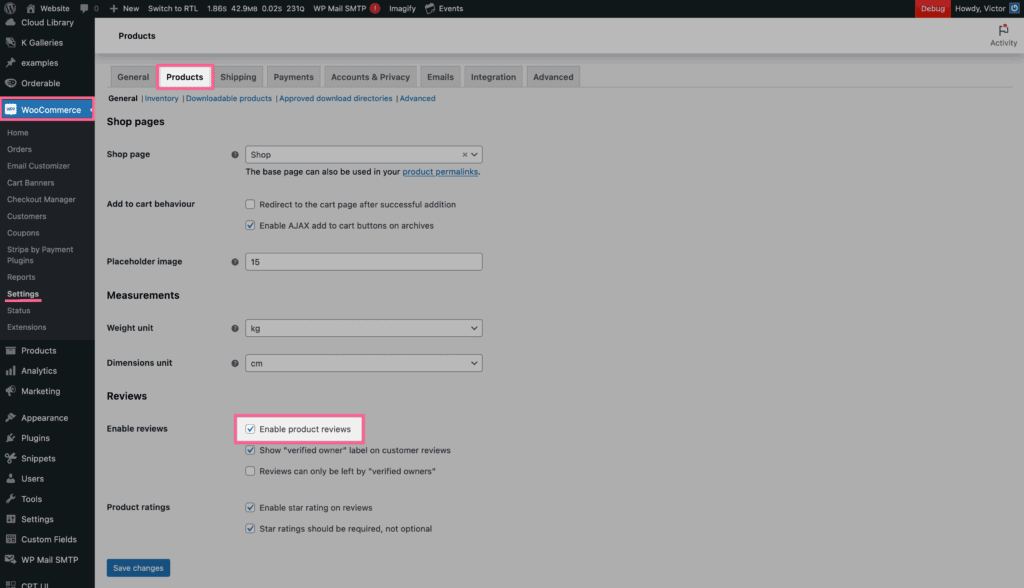Click the Shop page help tooltip icon
Viewport: 1024px width, 588px height.
(235, 155)
